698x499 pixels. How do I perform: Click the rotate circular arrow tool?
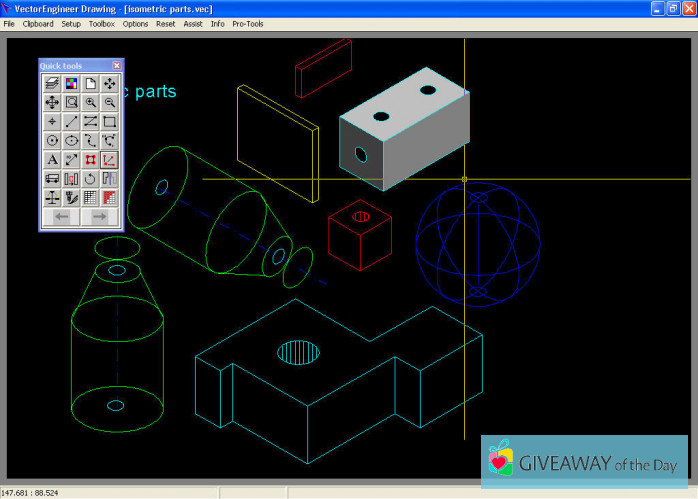(90, 178)
